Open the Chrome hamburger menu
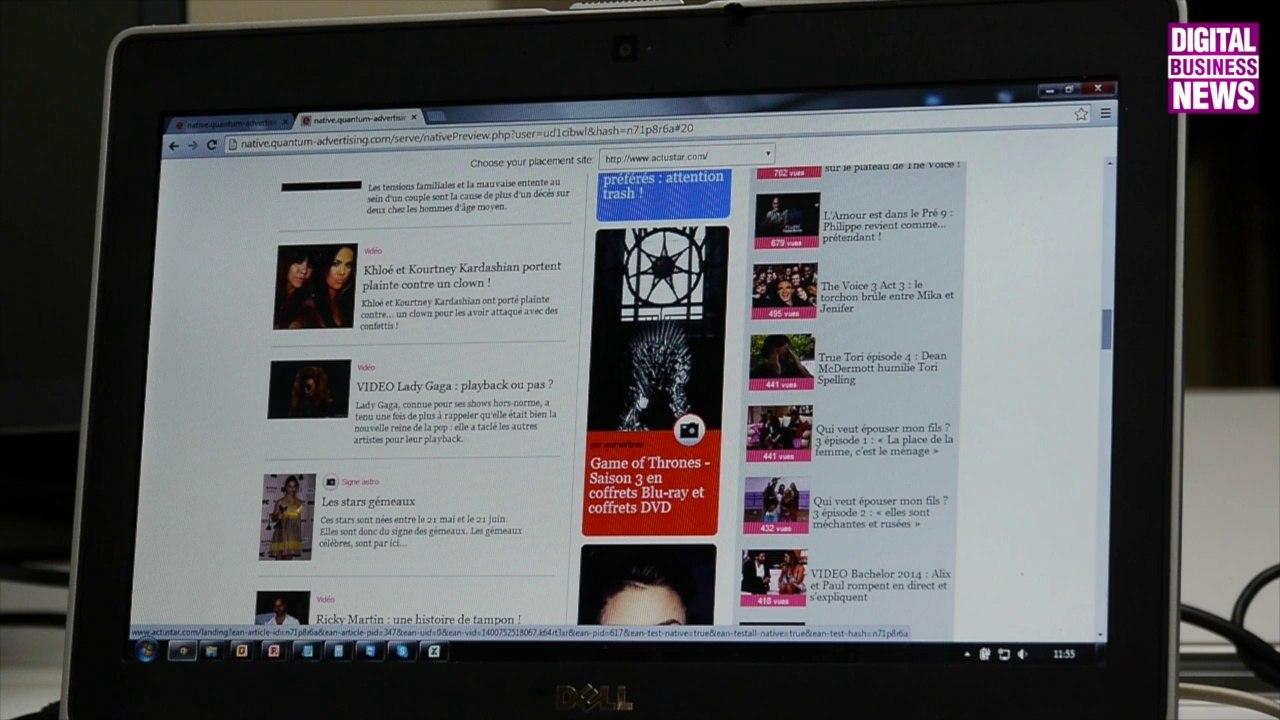The height and width of the screenshot is (720, 1280). (x=1105, y=114)
